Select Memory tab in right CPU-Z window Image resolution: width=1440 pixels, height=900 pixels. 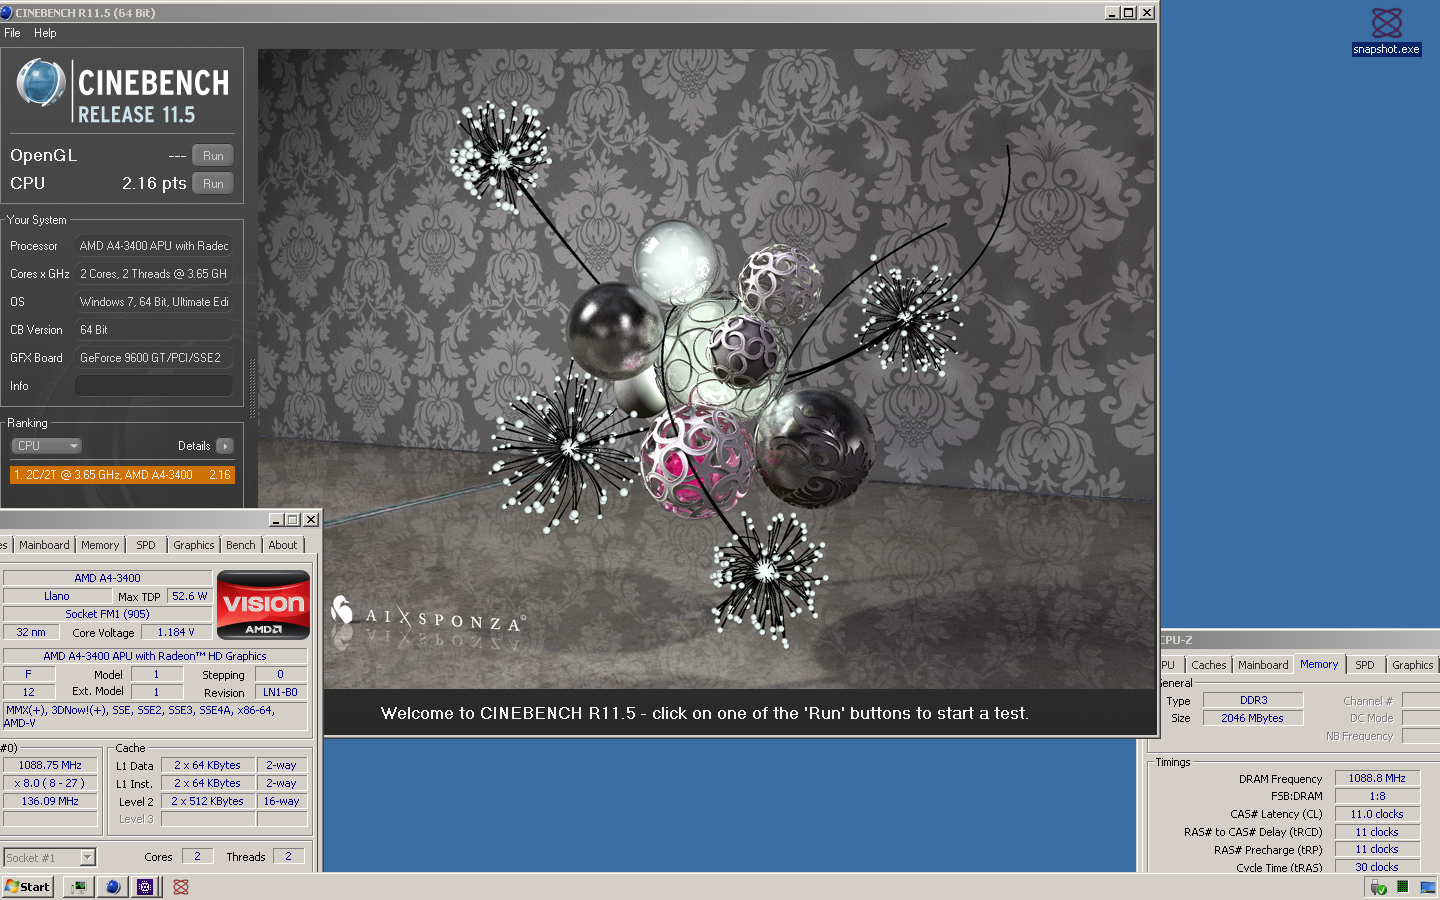pyautogui.click(x=1319, y=664)
